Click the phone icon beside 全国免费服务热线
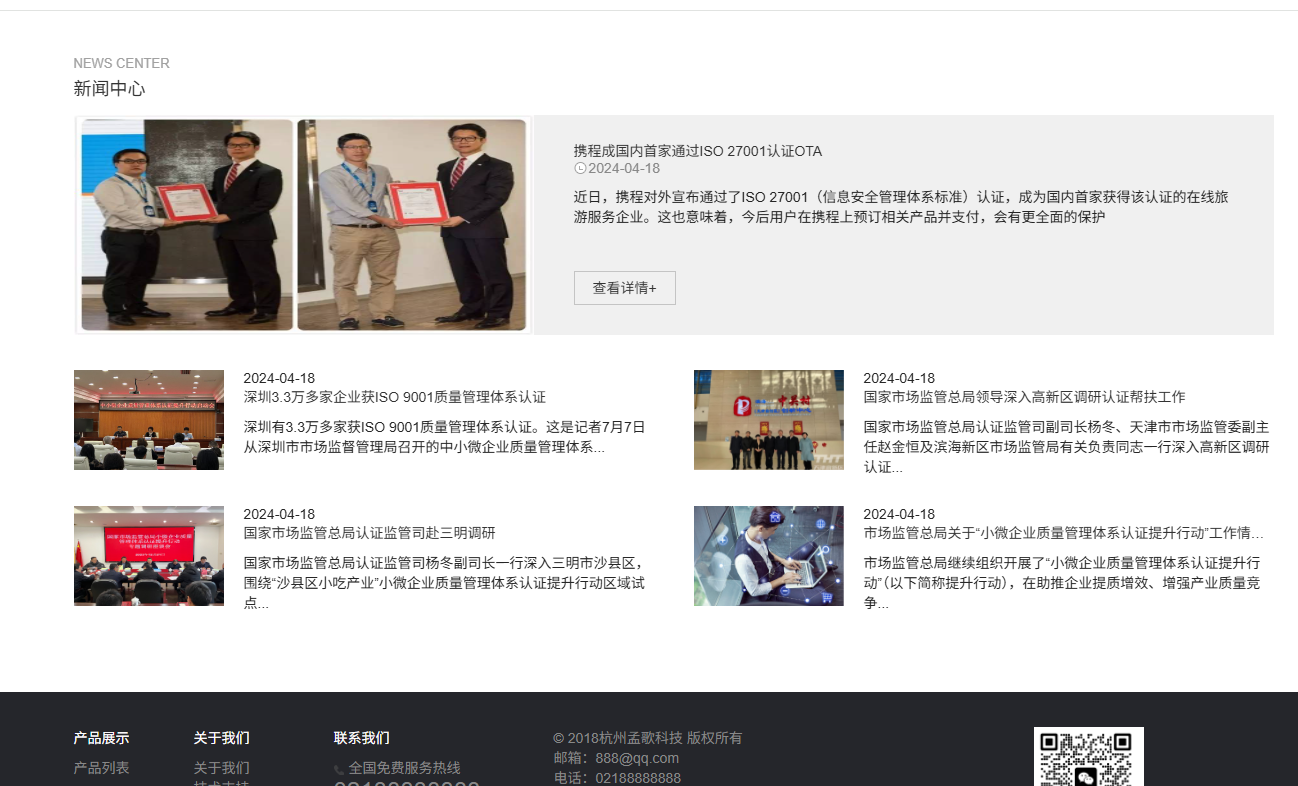This screenshot has width=1298, height=786. tap(339, 770)
